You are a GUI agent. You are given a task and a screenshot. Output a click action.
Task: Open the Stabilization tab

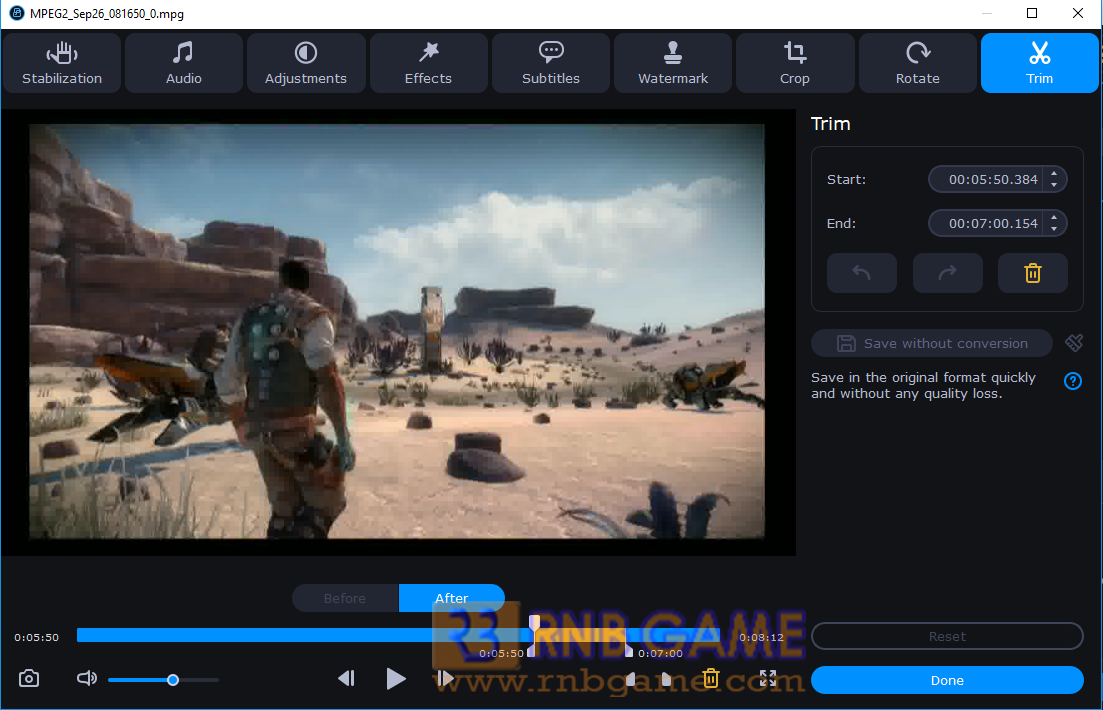(62, 63)
